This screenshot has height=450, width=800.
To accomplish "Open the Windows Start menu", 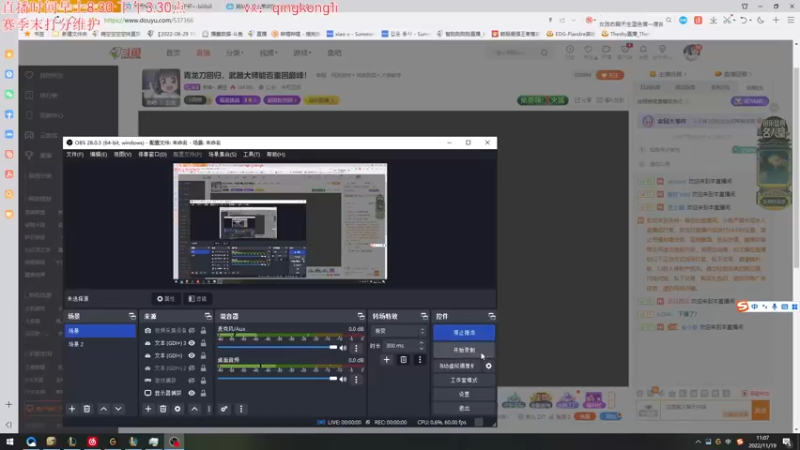I will [10, 441].
